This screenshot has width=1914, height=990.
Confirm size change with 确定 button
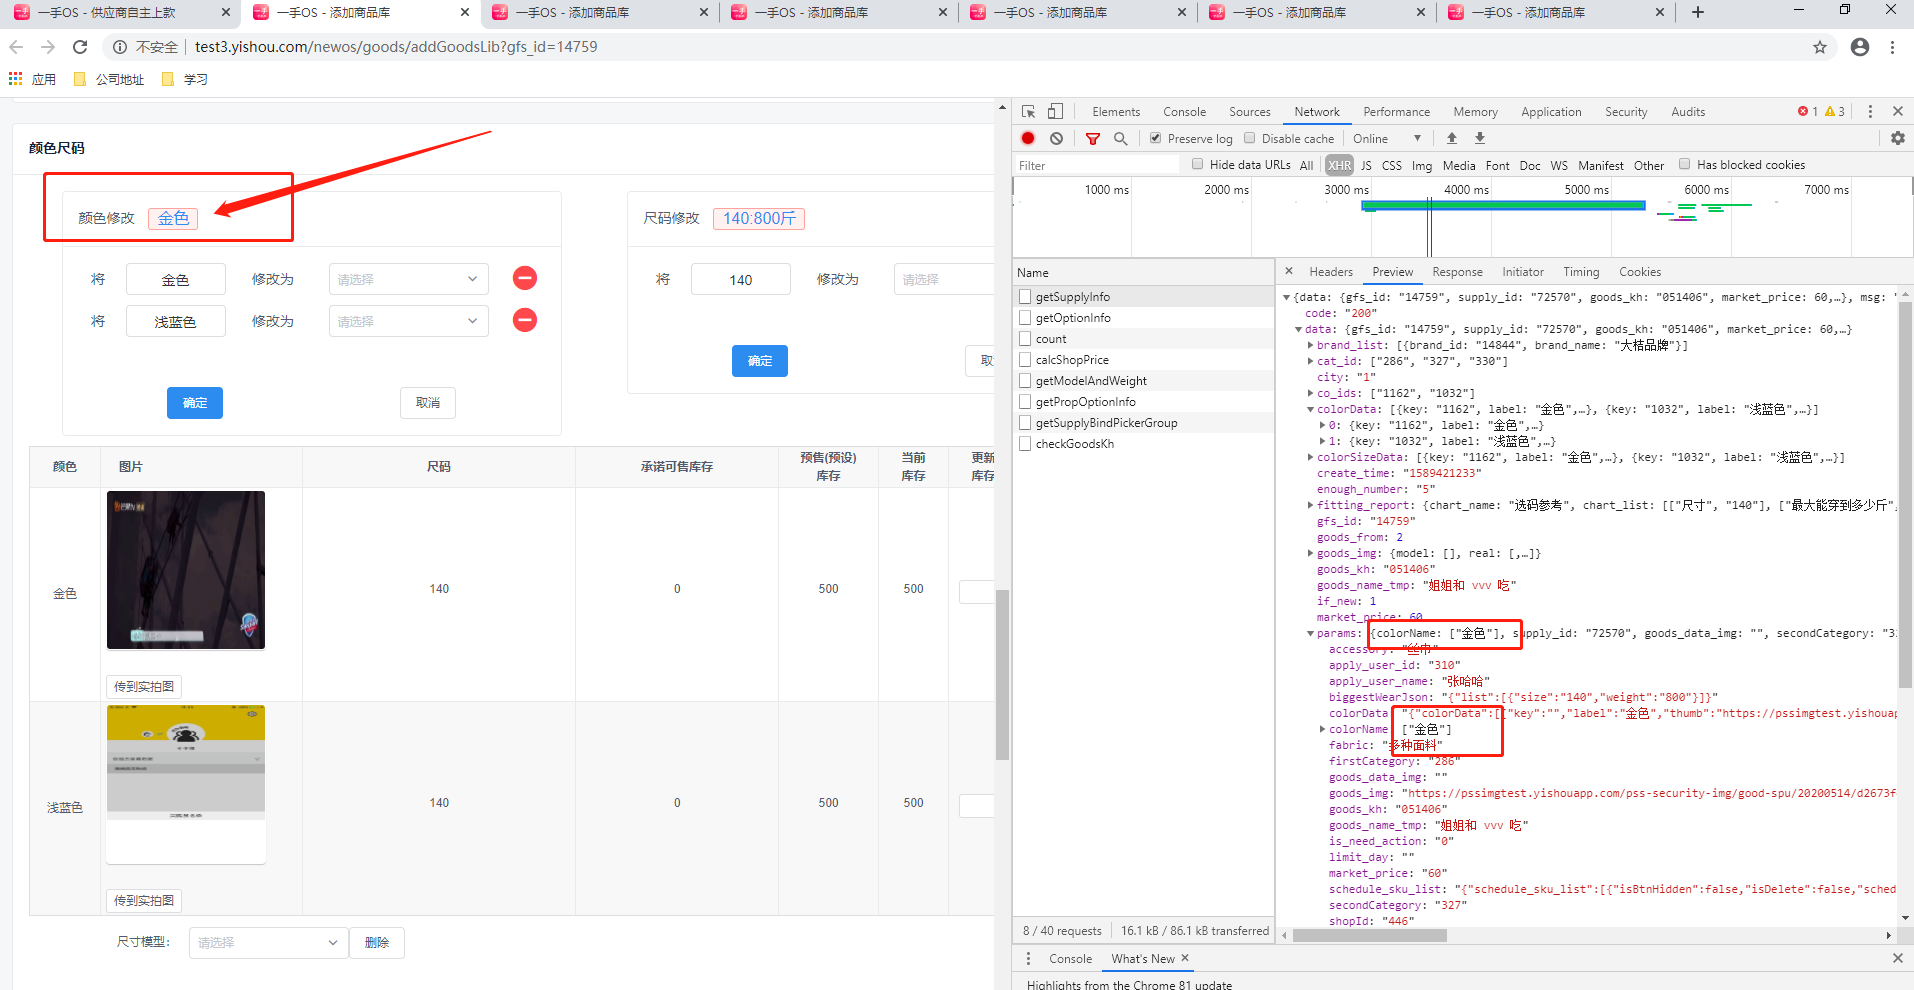pos(760,360)
